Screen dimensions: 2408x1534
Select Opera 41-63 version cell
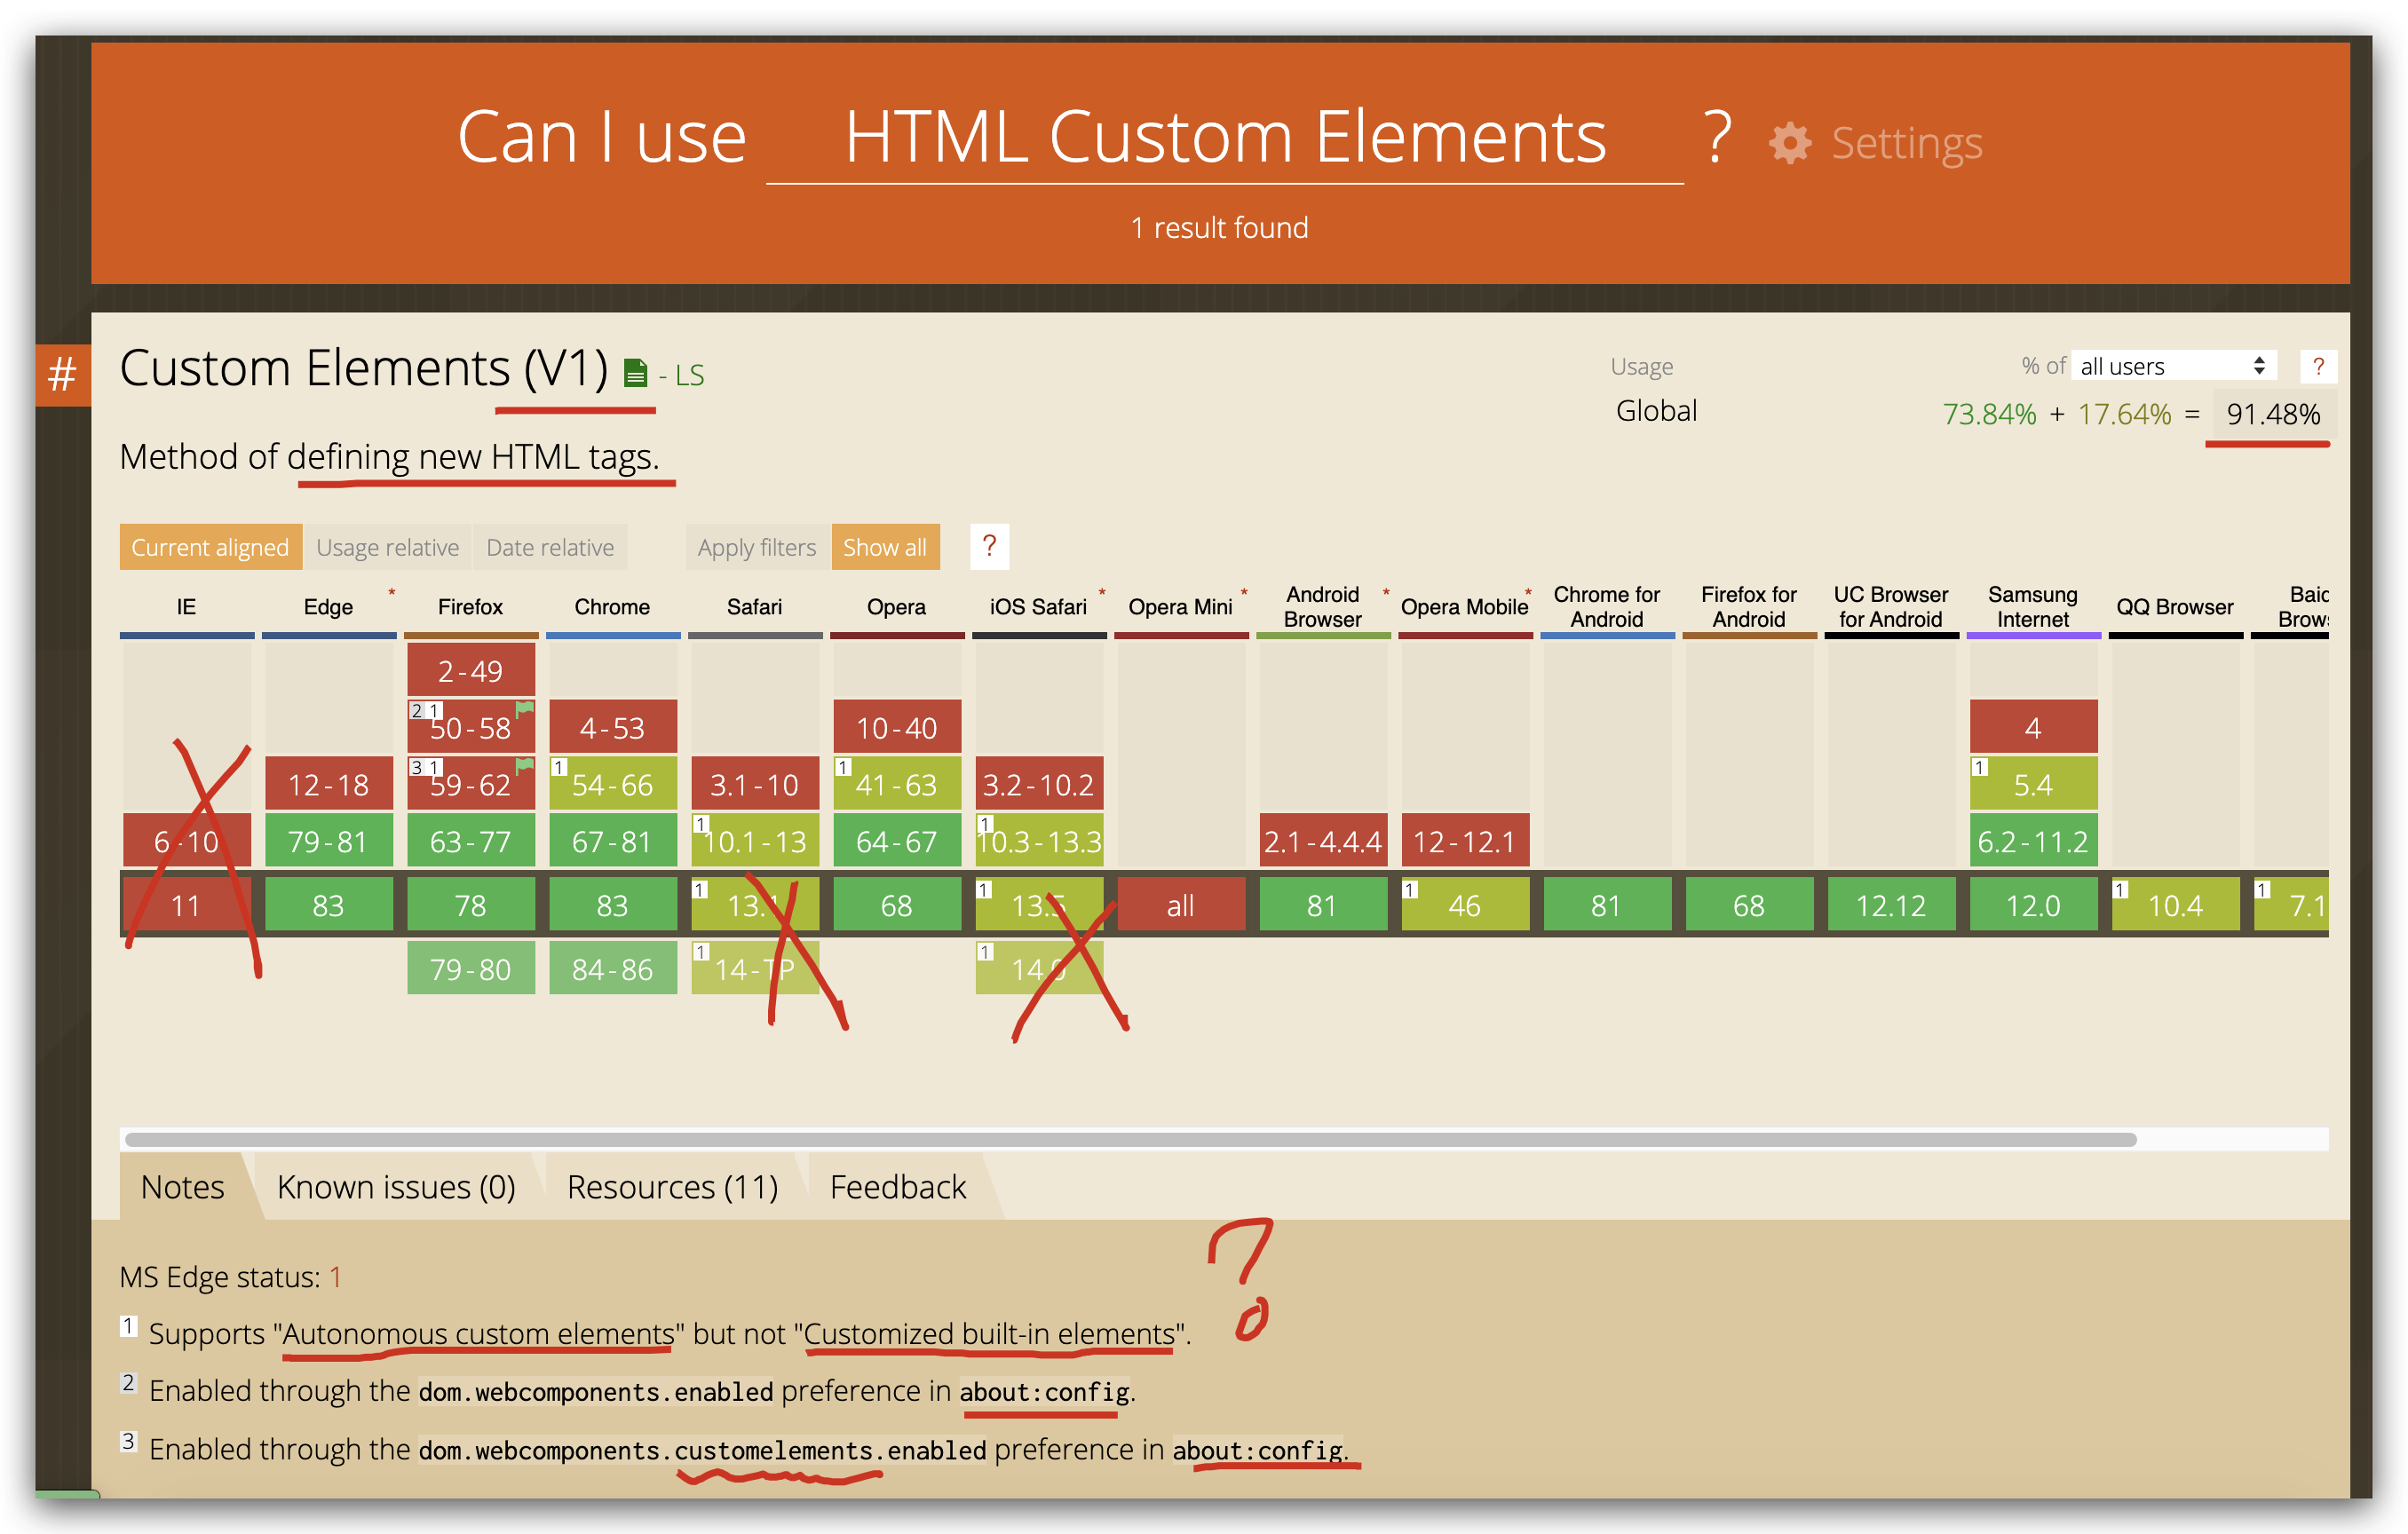click(897, 784)
